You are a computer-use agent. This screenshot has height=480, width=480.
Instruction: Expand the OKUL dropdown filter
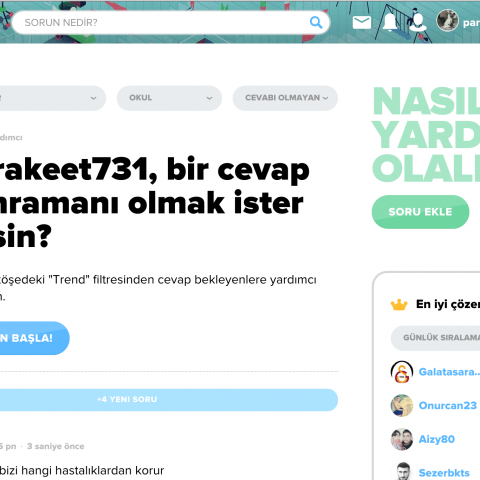169,98
